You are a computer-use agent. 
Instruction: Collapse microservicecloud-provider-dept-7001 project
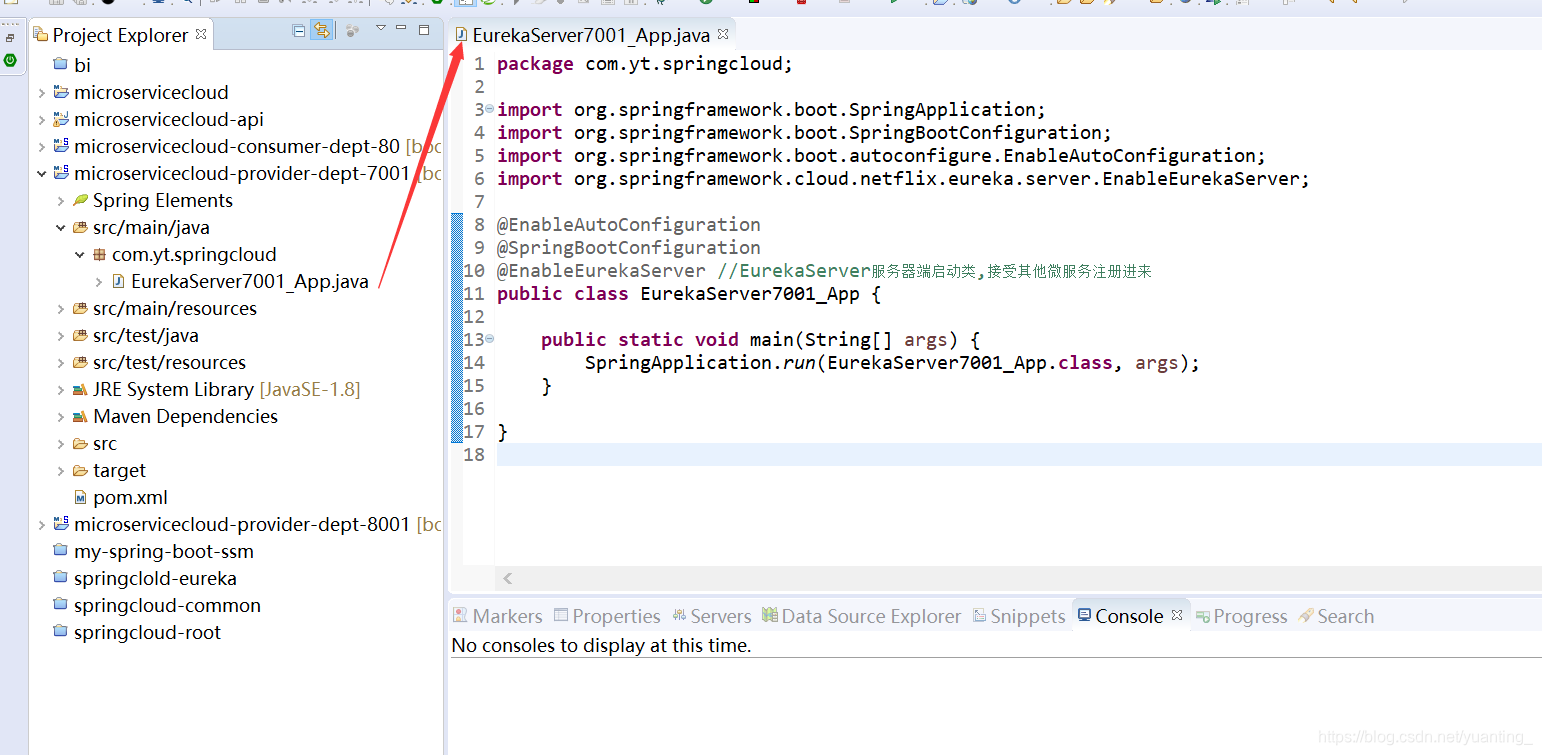[x=41, y=174]
